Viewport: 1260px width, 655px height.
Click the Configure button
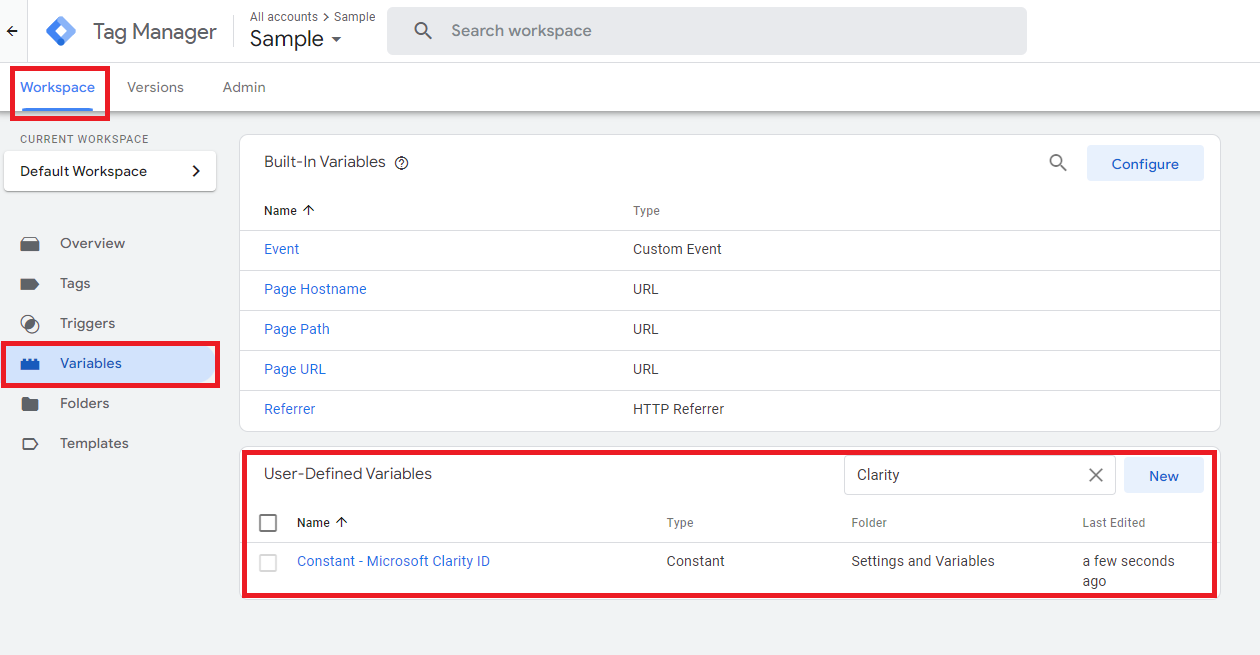[1145, 164]
